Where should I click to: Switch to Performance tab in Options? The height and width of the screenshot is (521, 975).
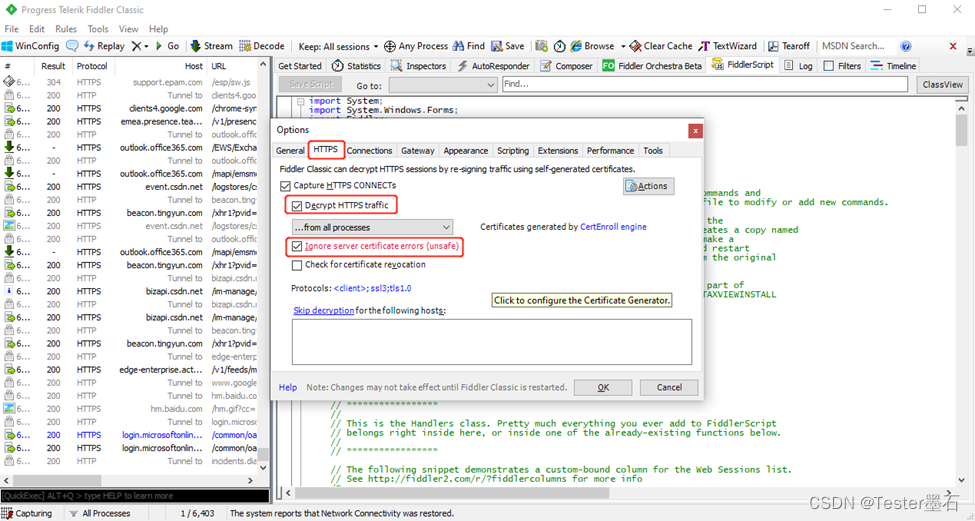[x=610, y=150]
